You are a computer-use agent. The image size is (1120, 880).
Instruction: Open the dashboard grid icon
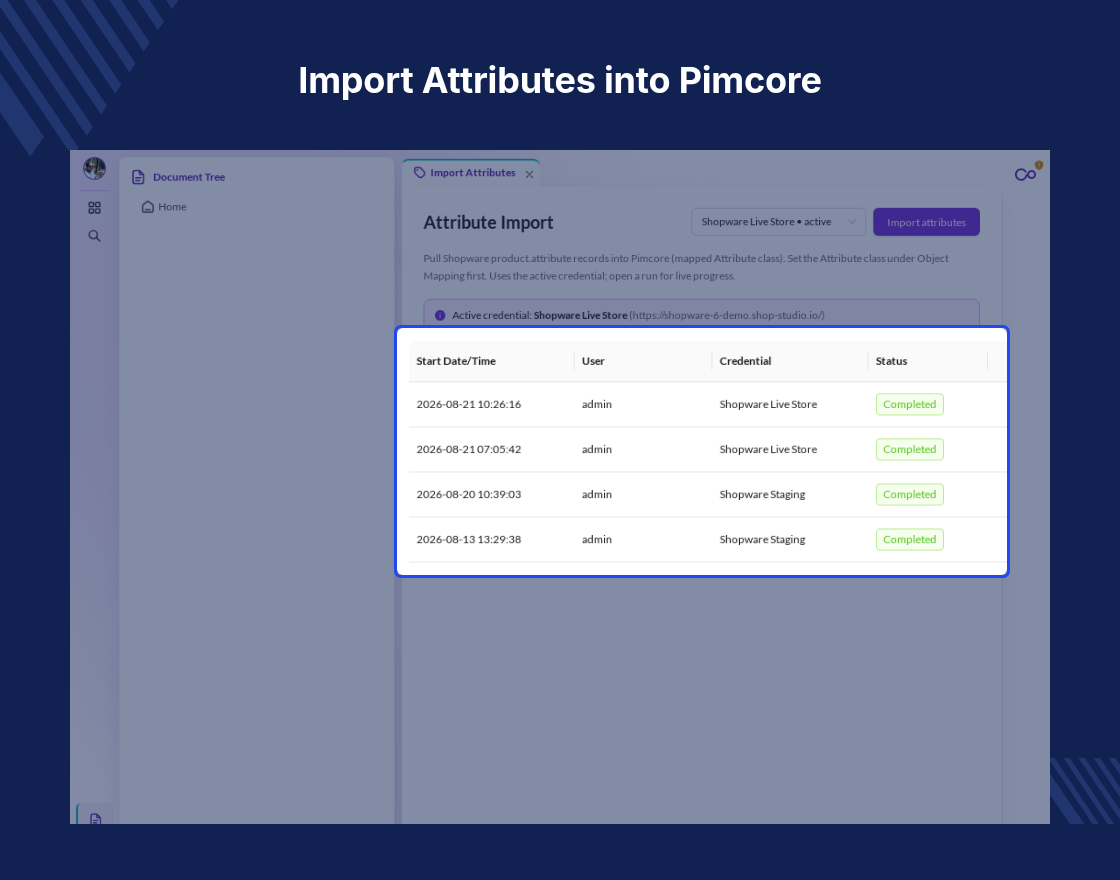click(94, 208)
